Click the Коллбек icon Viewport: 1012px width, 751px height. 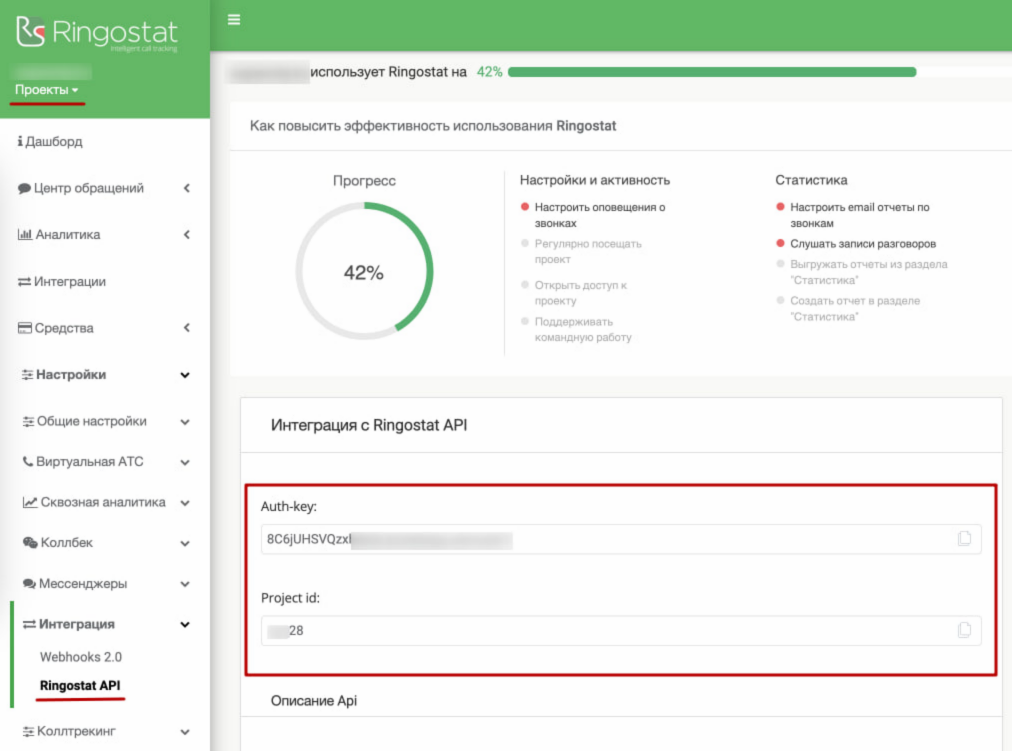coord(30,543)
